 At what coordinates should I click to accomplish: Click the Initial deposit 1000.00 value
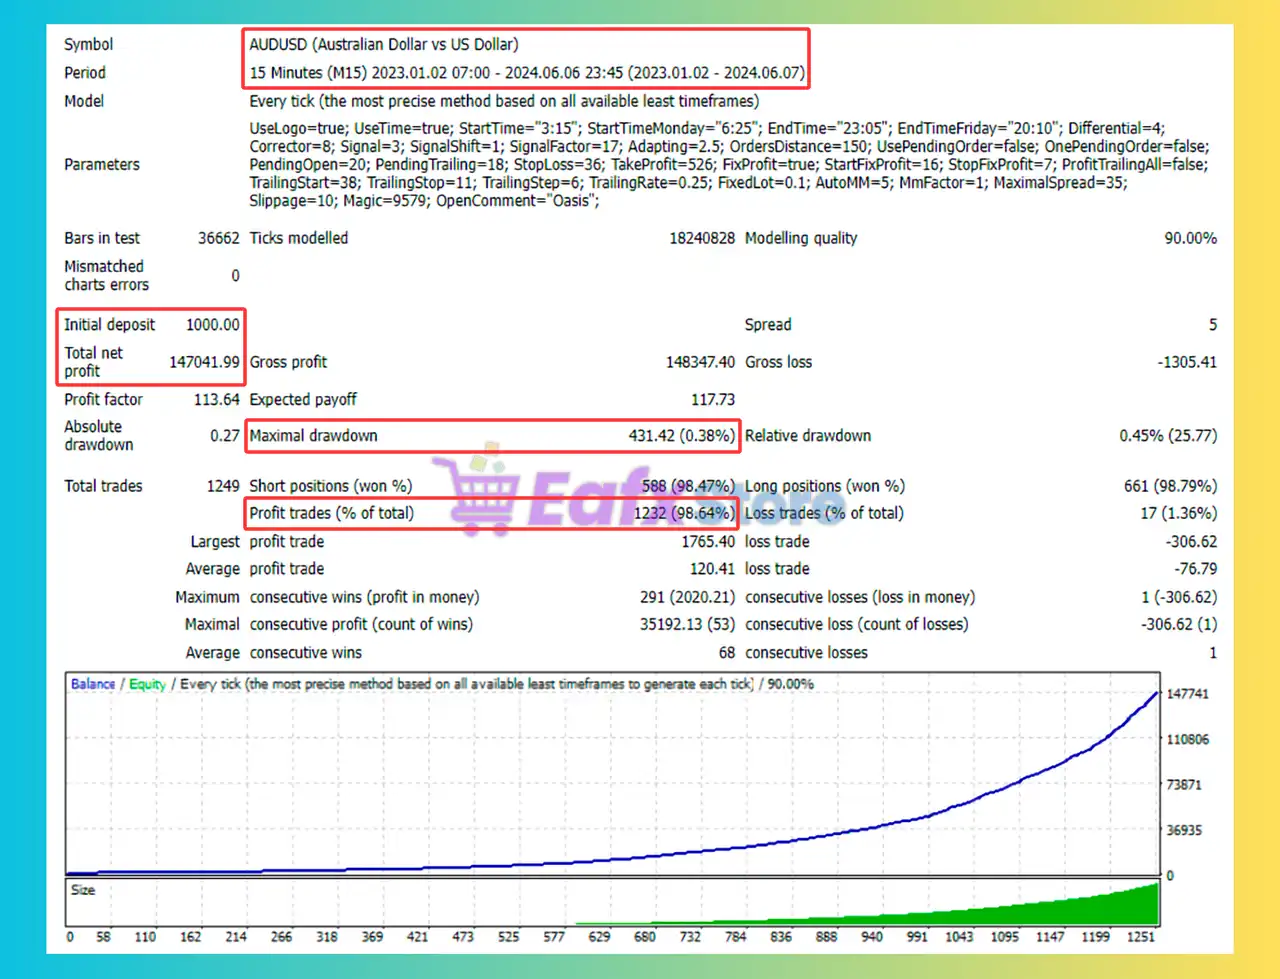tap(212, 325)
